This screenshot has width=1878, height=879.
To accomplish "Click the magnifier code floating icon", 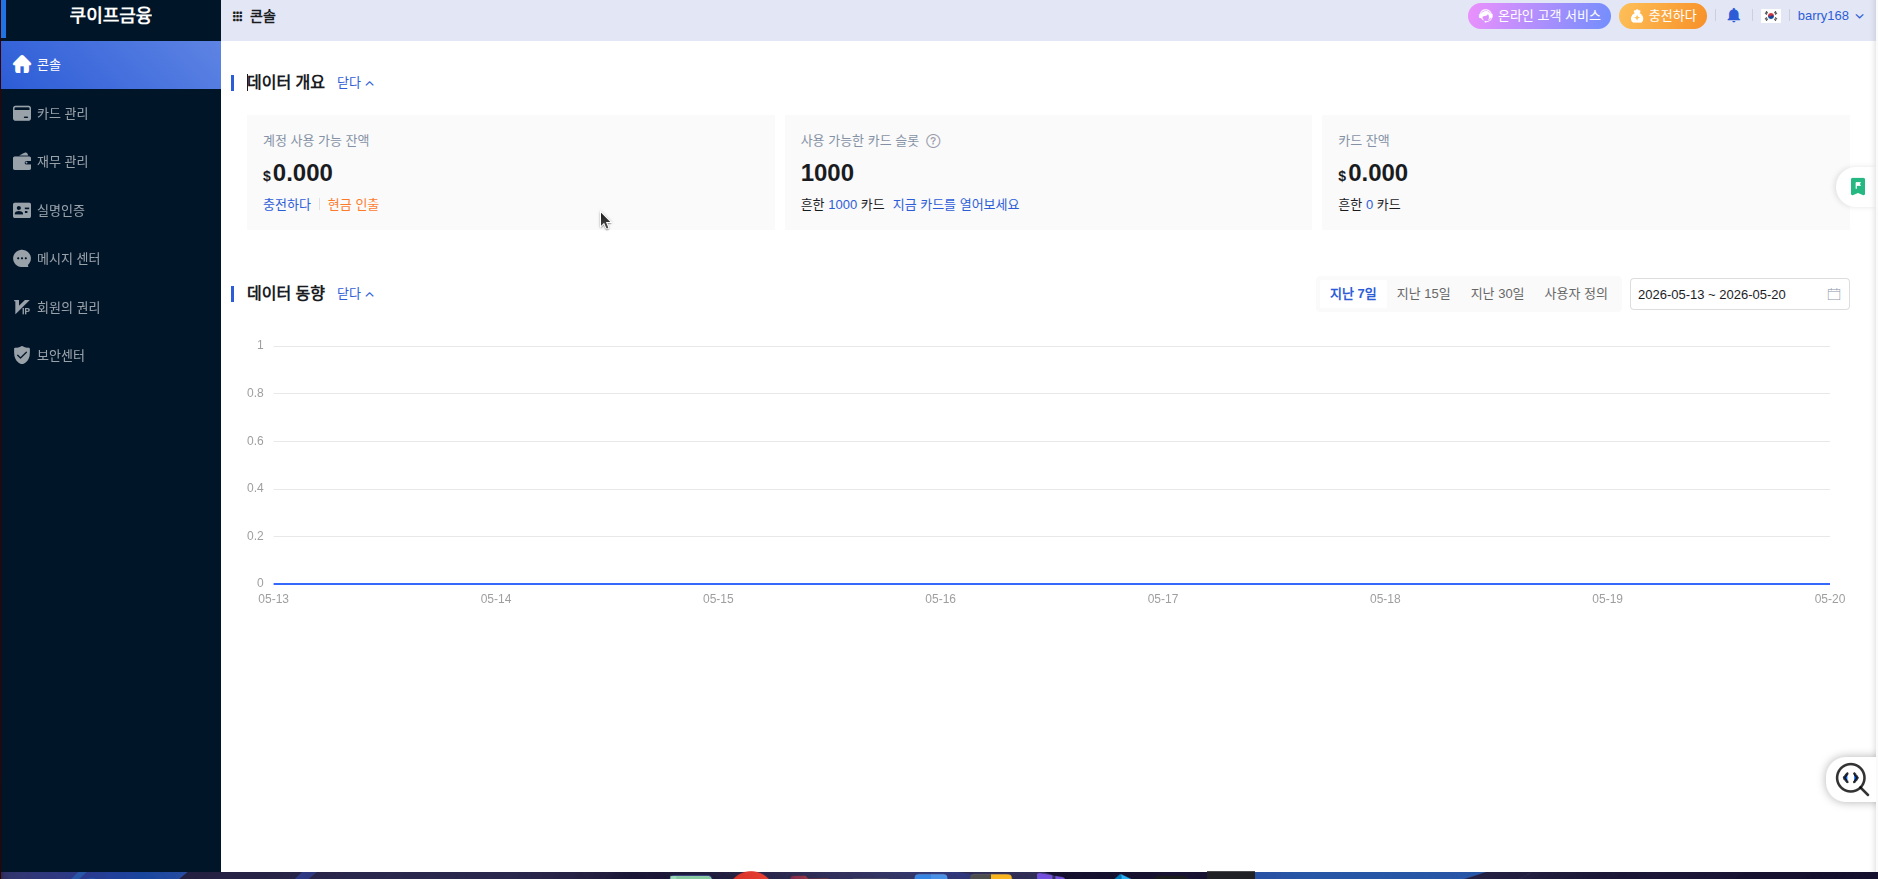I will 1852,779.
